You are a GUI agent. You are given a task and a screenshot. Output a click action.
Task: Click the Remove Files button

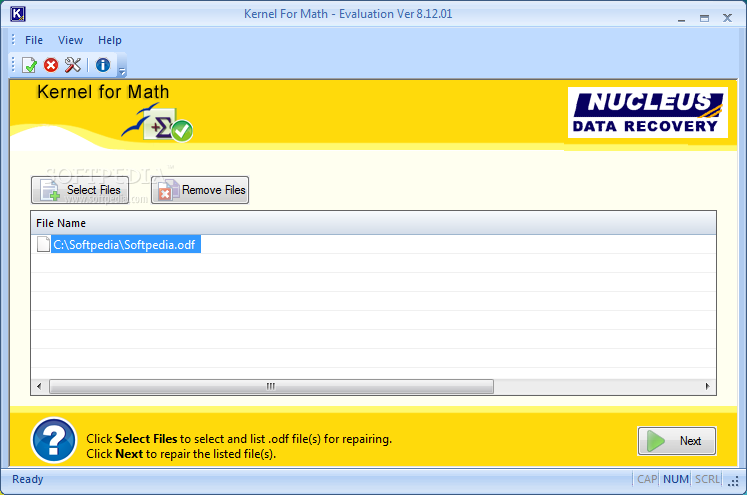pyautogui.click(x=200, y=190)
